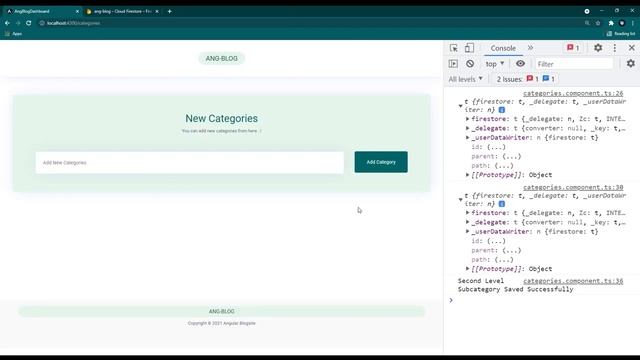Expand firestore in second logged object
This screenshot has height=360, width=640.
click(x=467, y=213)
